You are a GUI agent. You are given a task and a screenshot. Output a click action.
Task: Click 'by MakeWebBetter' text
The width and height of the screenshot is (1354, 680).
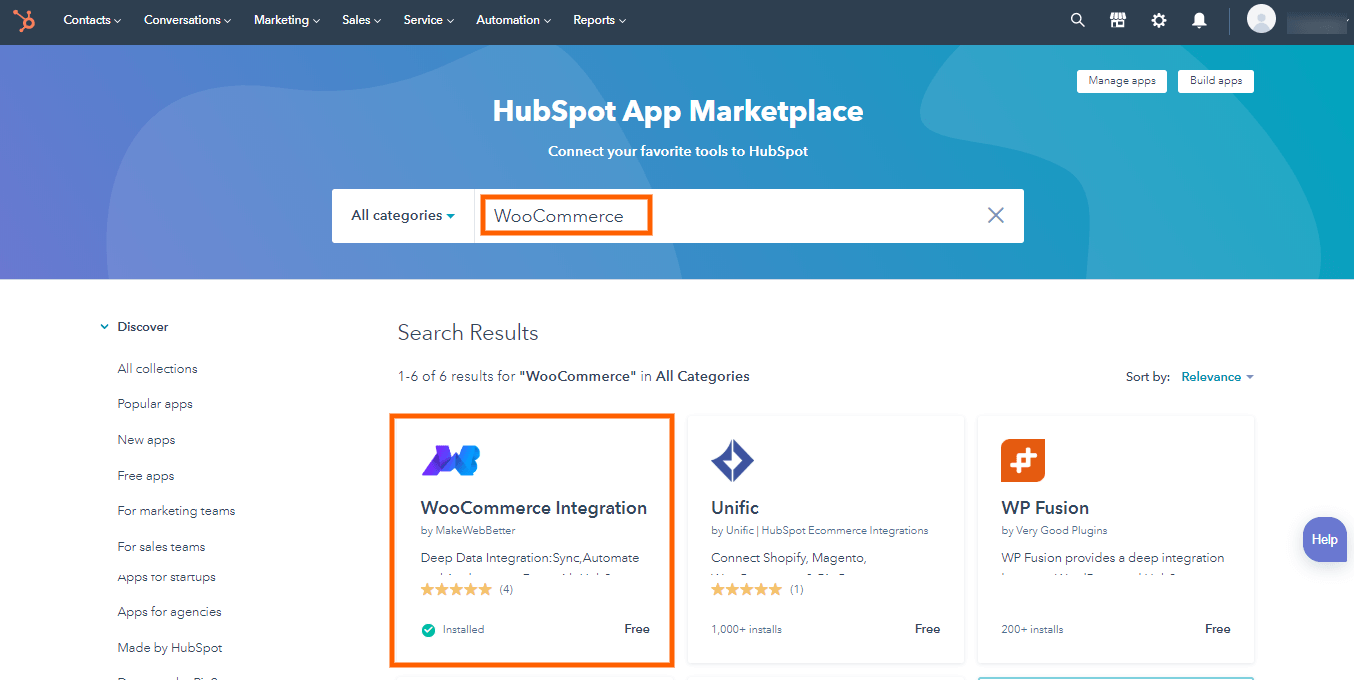tap(468, 531)
